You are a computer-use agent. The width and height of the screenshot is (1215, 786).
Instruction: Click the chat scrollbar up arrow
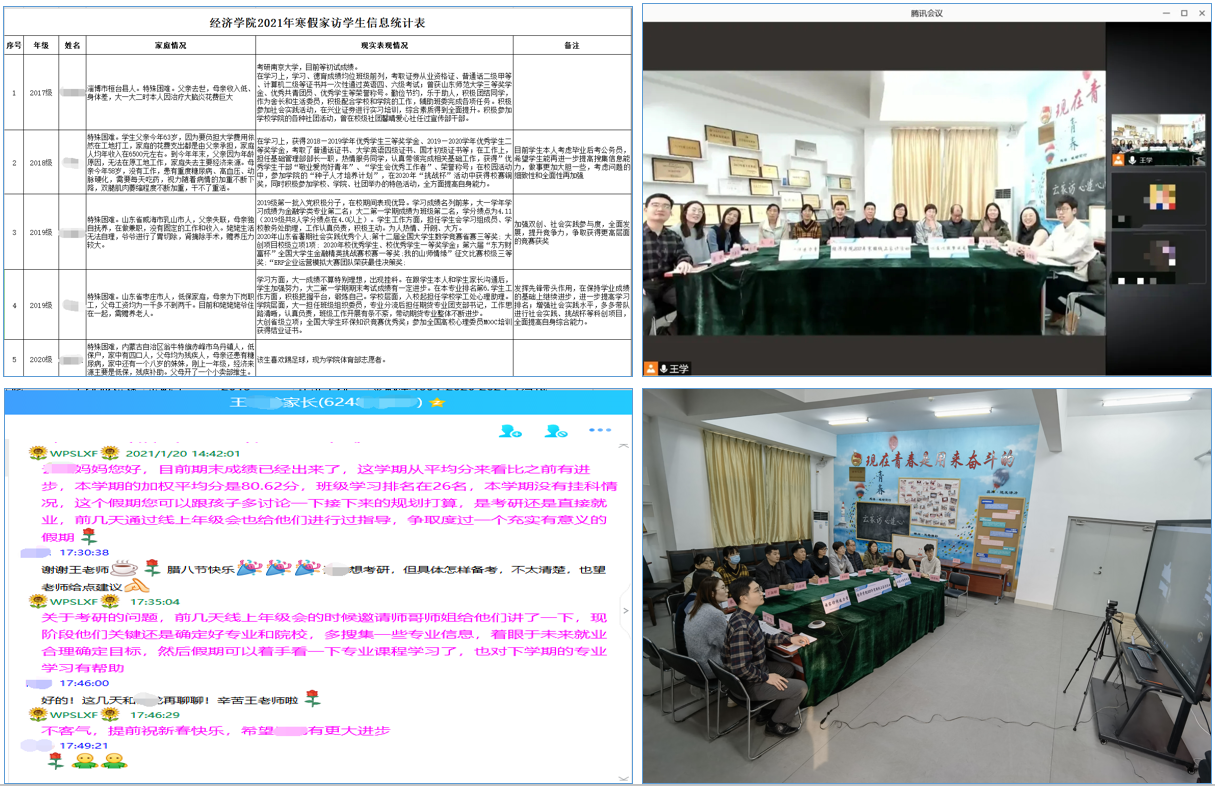click(626, 446)
